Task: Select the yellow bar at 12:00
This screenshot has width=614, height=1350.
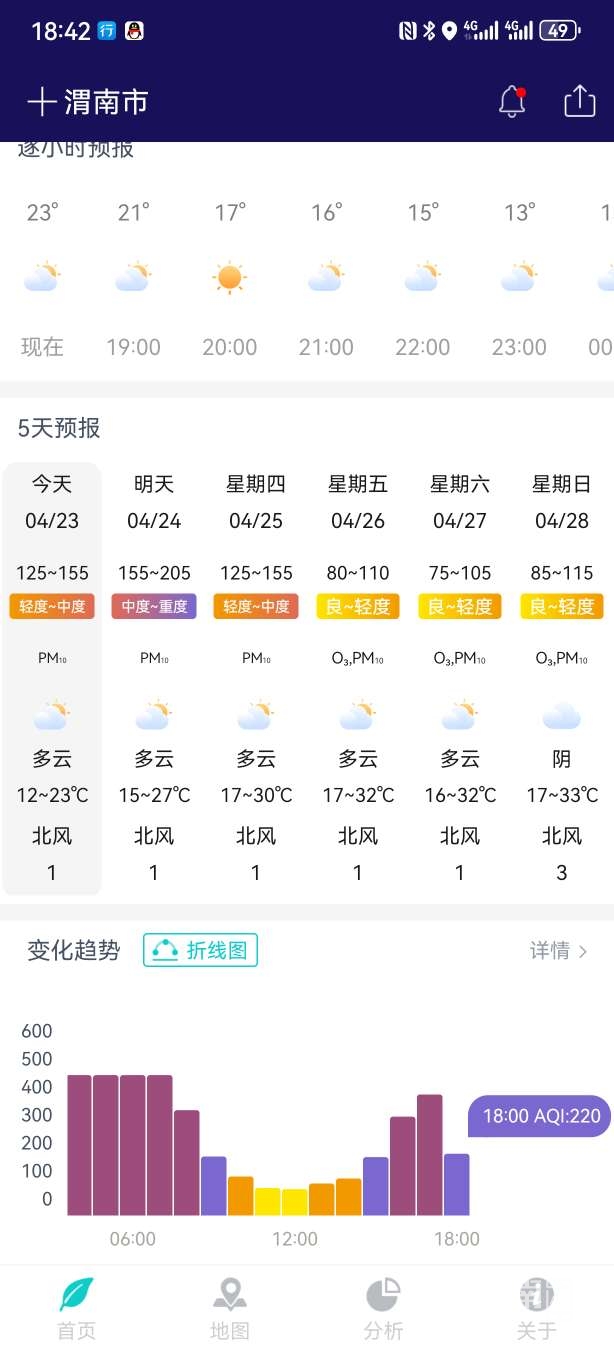Action: pyautogui.click(x=294, y=1202)
